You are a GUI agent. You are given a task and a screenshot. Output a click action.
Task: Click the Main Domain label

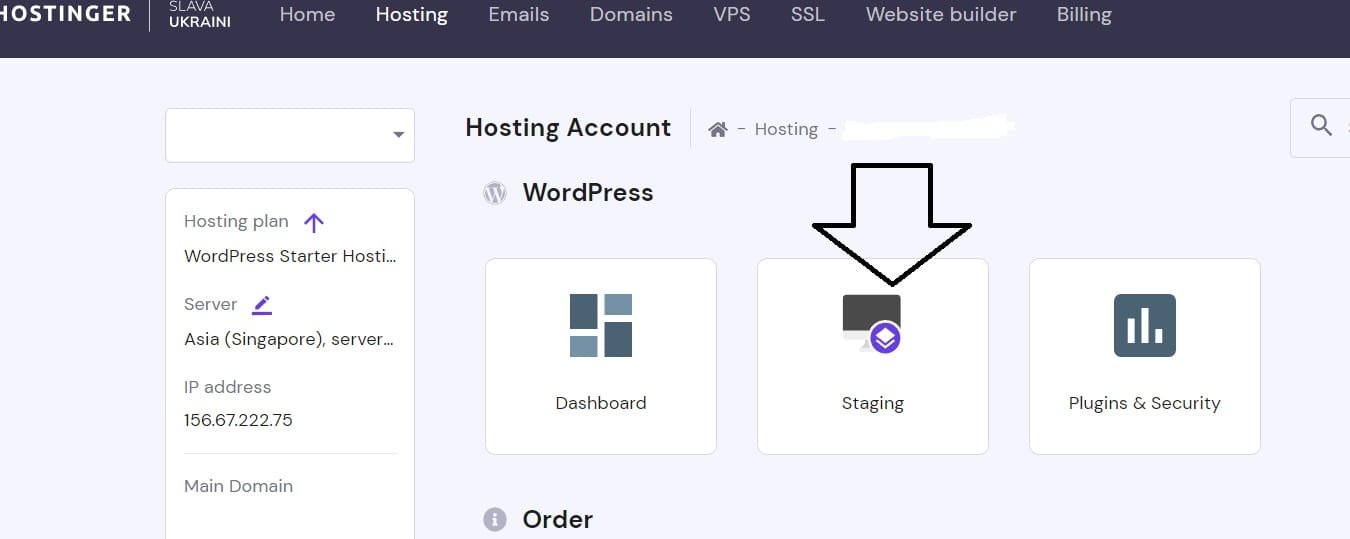238,486
